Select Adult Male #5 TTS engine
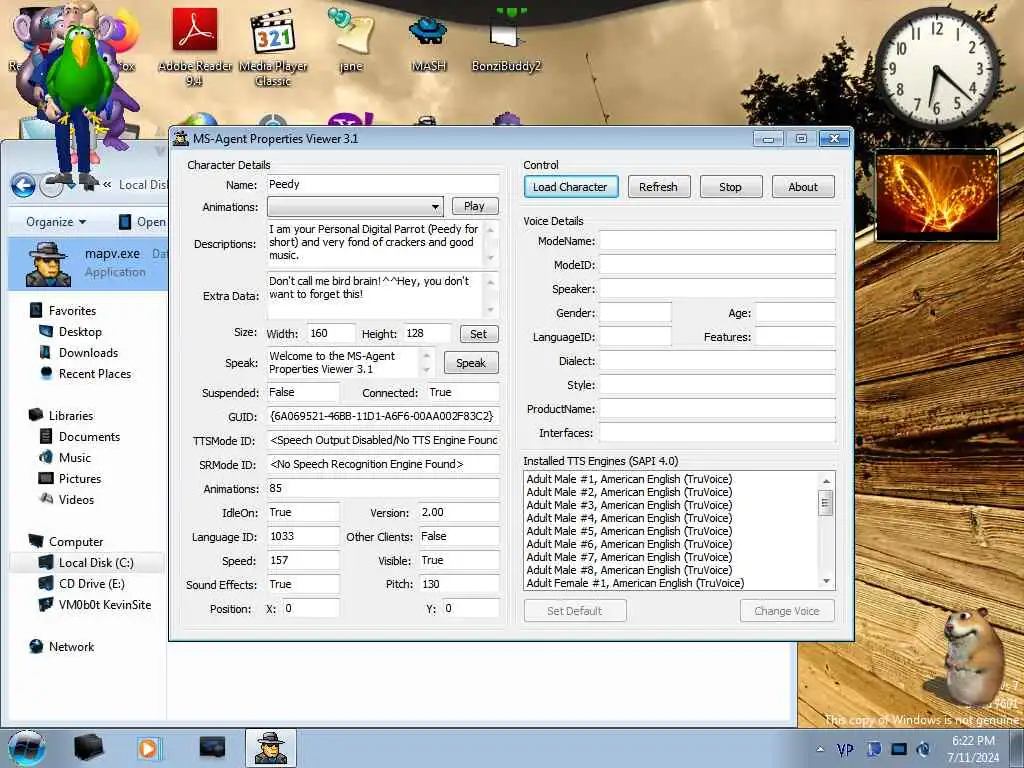This screenshot has height=768, width=1024. click(x=629, y=531)
